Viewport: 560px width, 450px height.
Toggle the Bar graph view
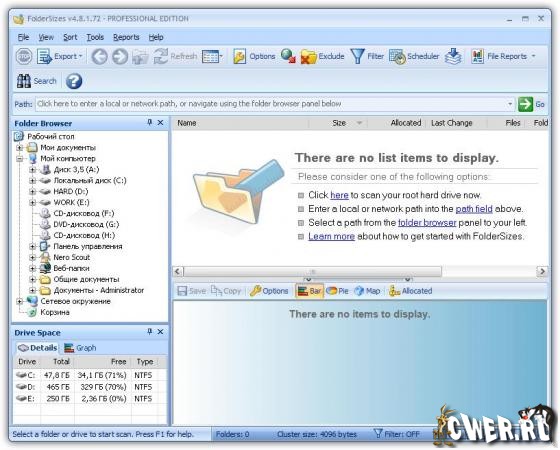(309, 291)
